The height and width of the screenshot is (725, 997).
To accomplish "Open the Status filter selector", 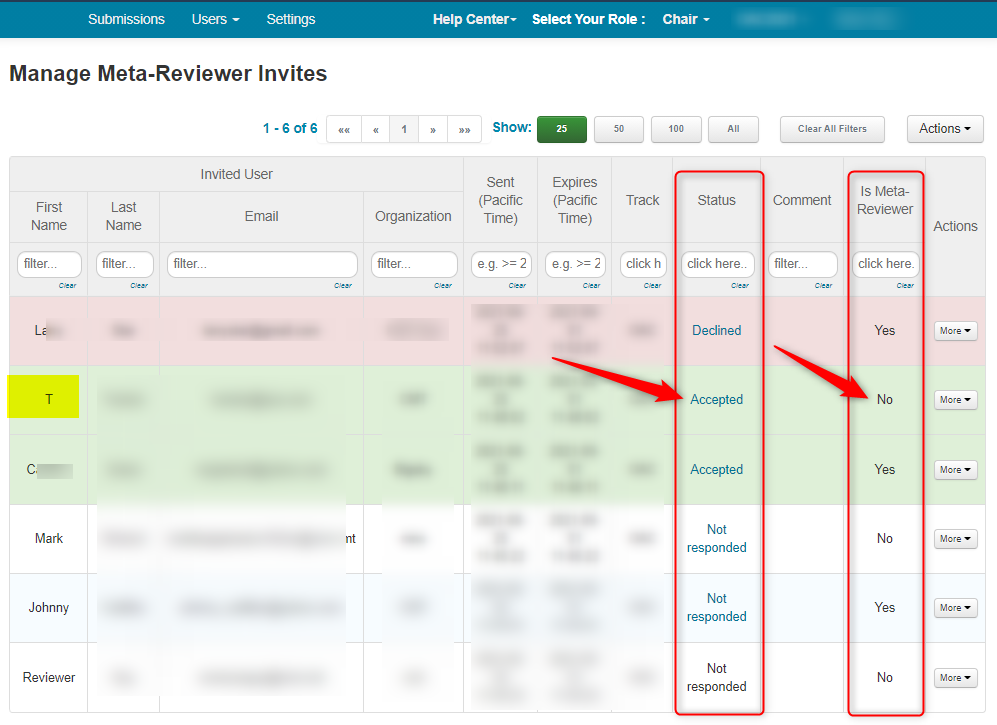I will coord(717,264).
